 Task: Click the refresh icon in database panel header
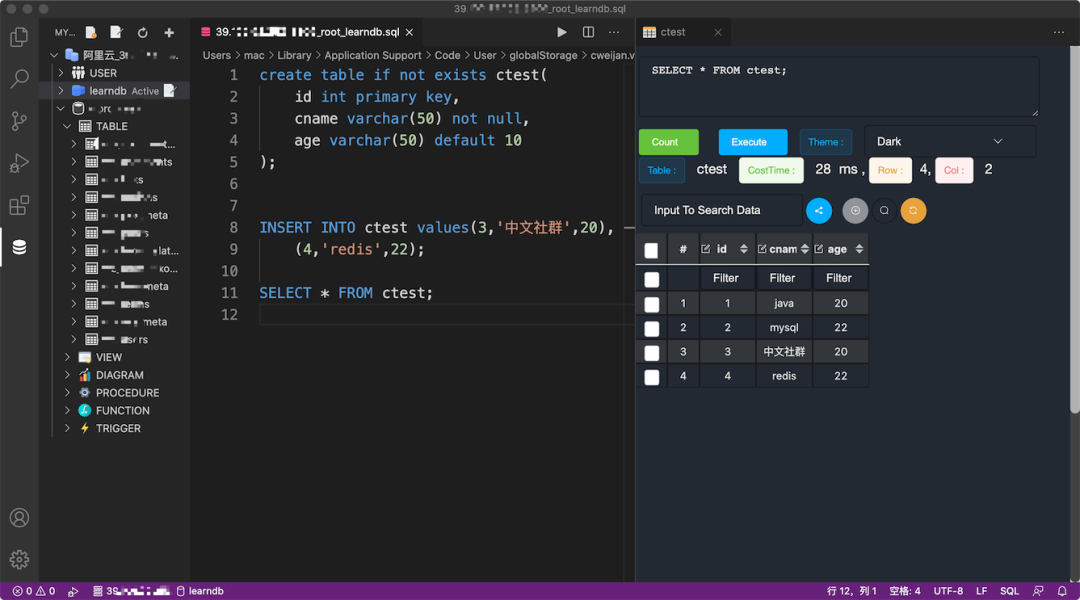coord(142,33)
